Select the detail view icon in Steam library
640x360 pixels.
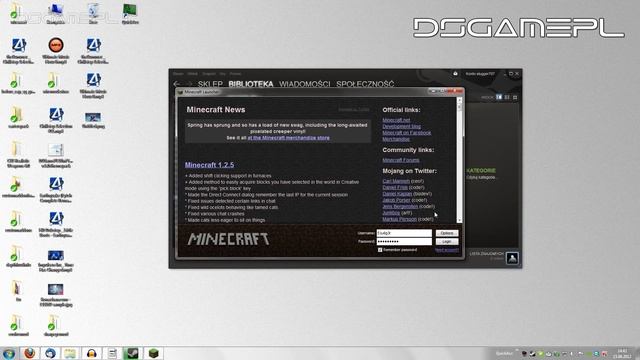(x=499, y=97)
